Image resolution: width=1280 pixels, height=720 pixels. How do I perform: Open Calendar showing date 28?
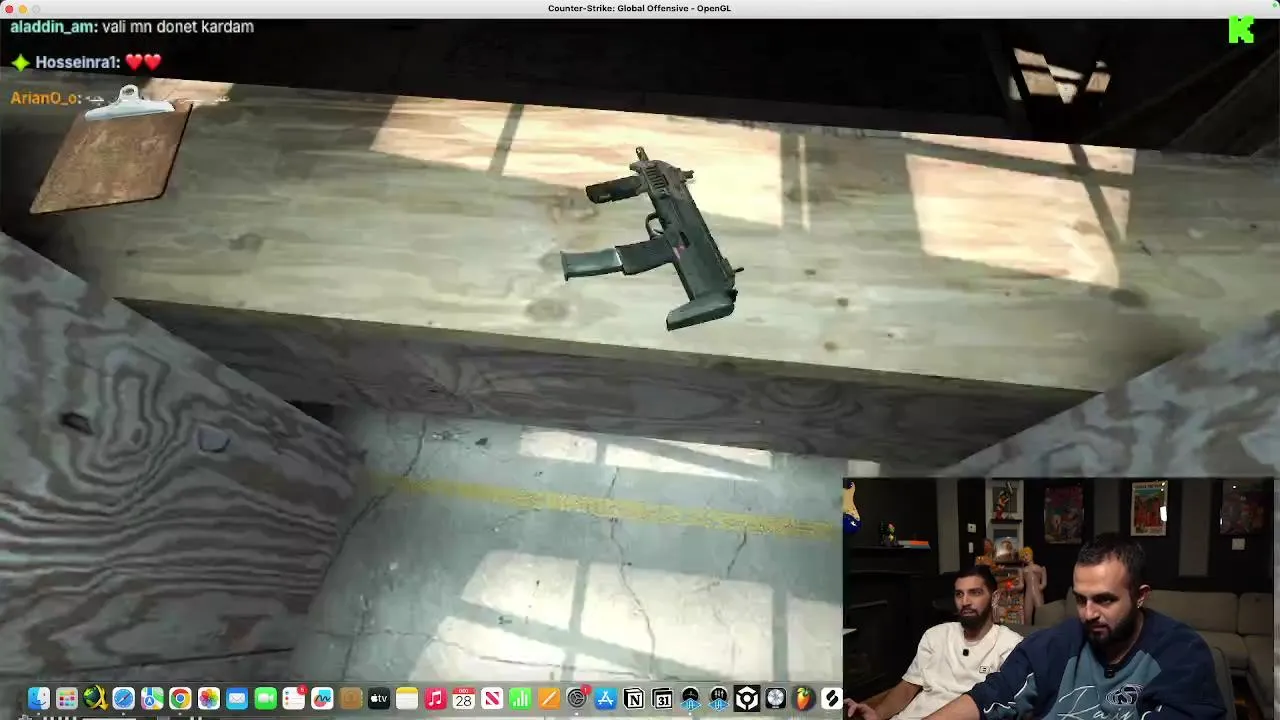[464, 699]
